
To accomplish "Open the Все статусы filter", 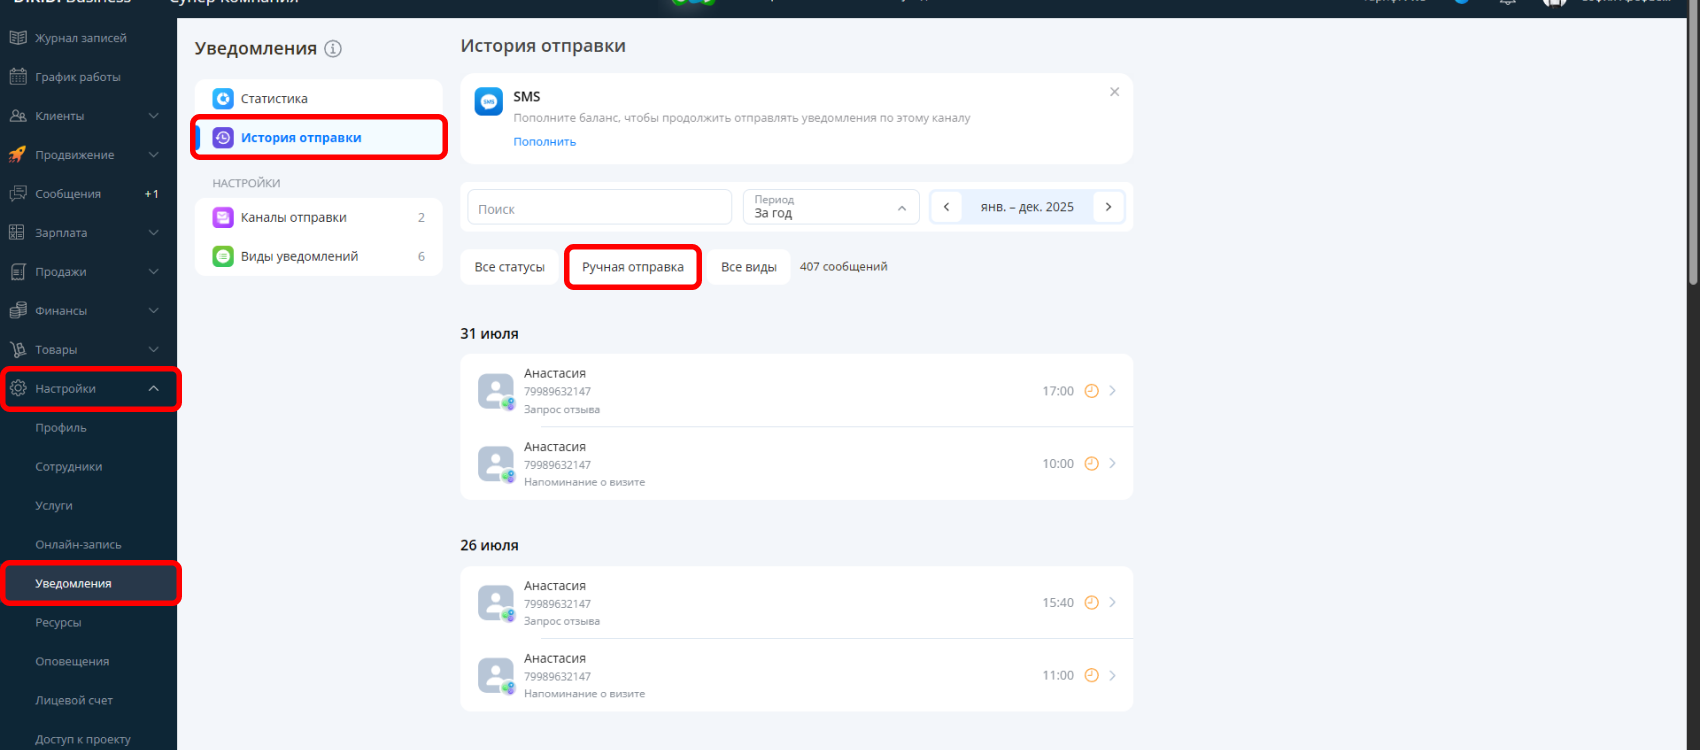I will point(509,267).
